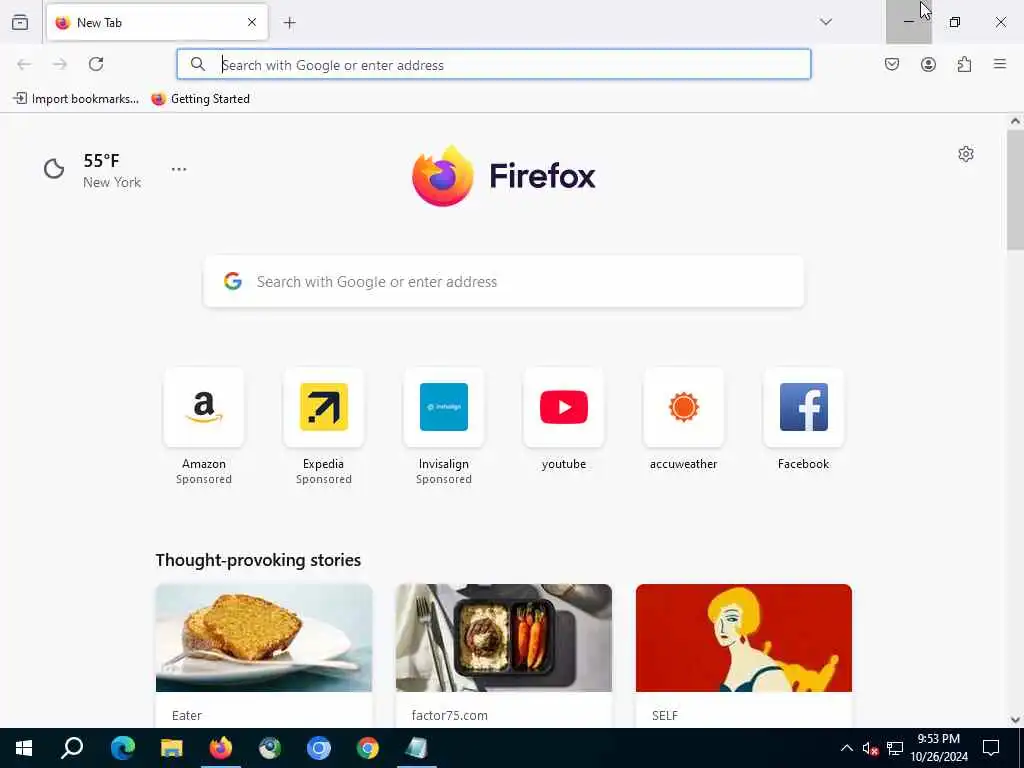
Task: Open weather widget options menu
Action: [x=179, y=169]
